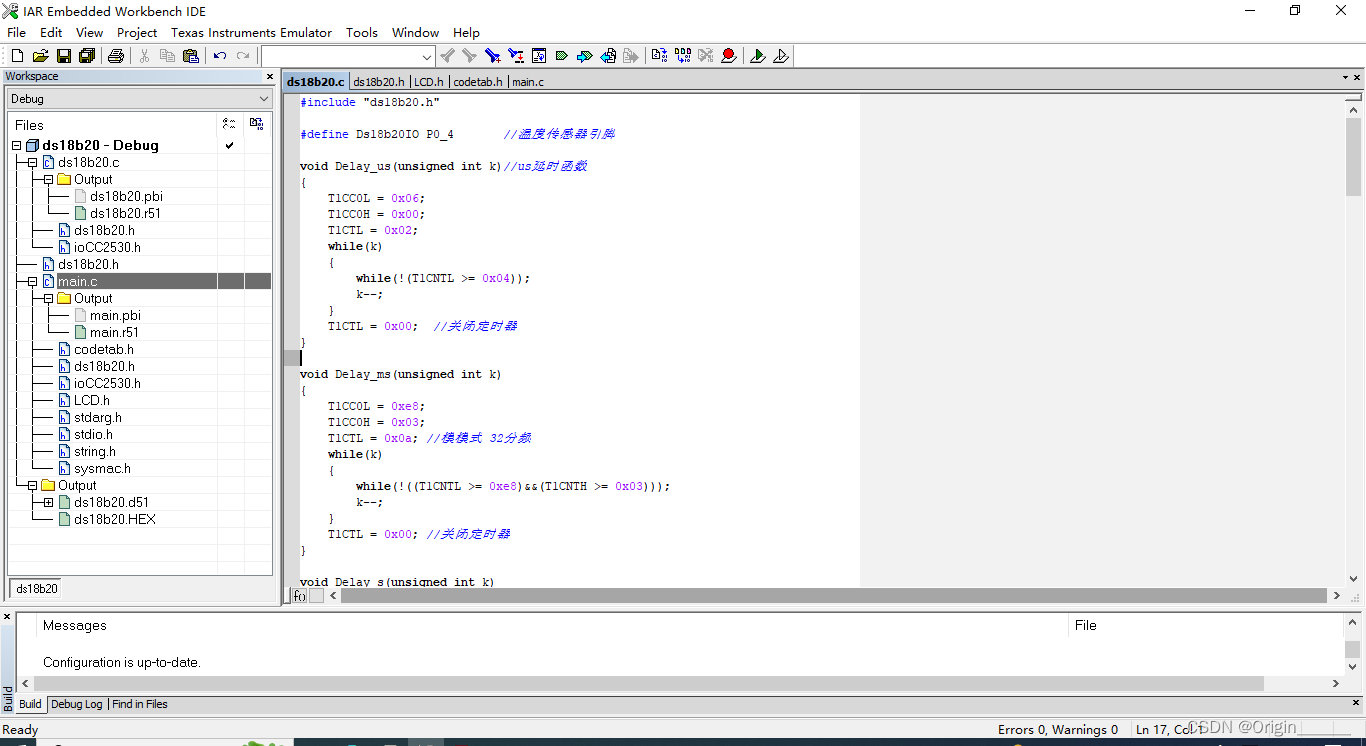Click Debug without Downloading toolbar icon
This screenshot has height=746, width=1366.
click(781, 56)
